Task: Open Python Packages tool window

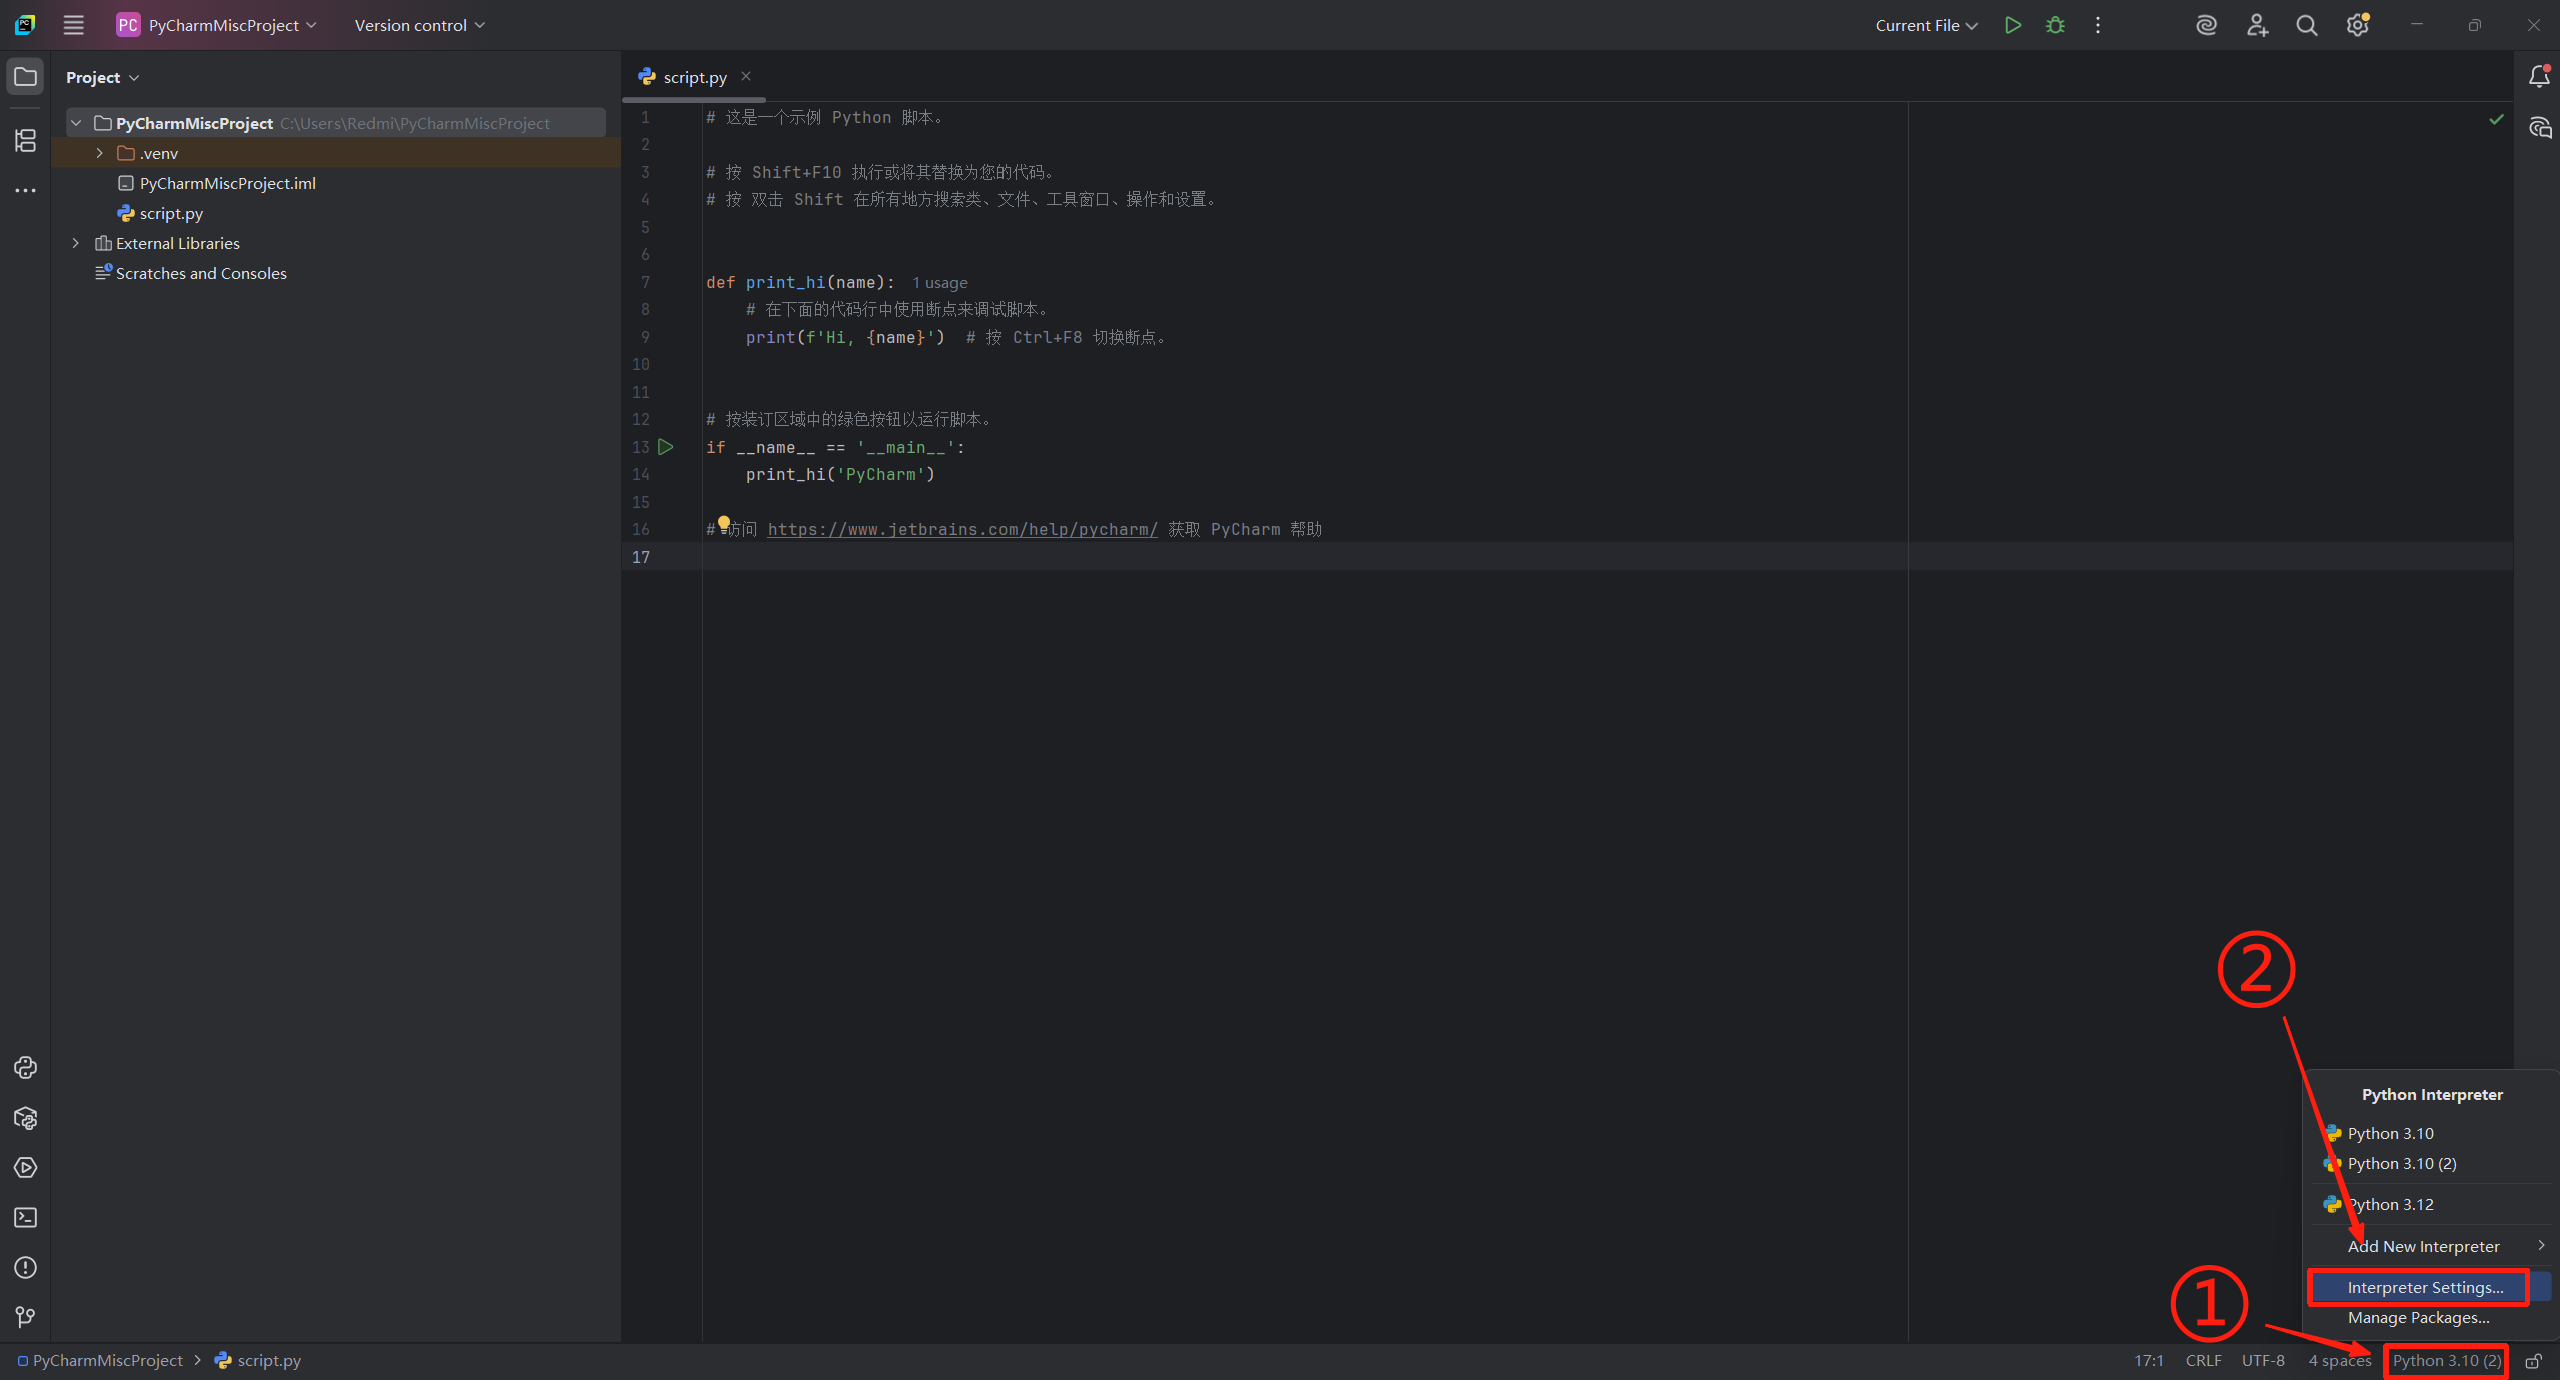Action: click(x=25, y=1118)
